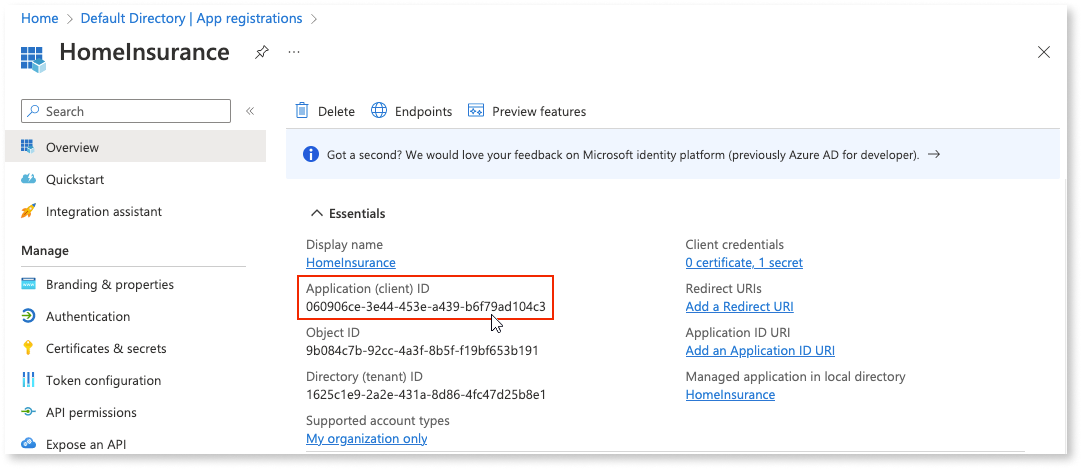This screenshot has width=1082, height=469.
Task: Click Add an Application ID URI link
Action: click(760, 350)
